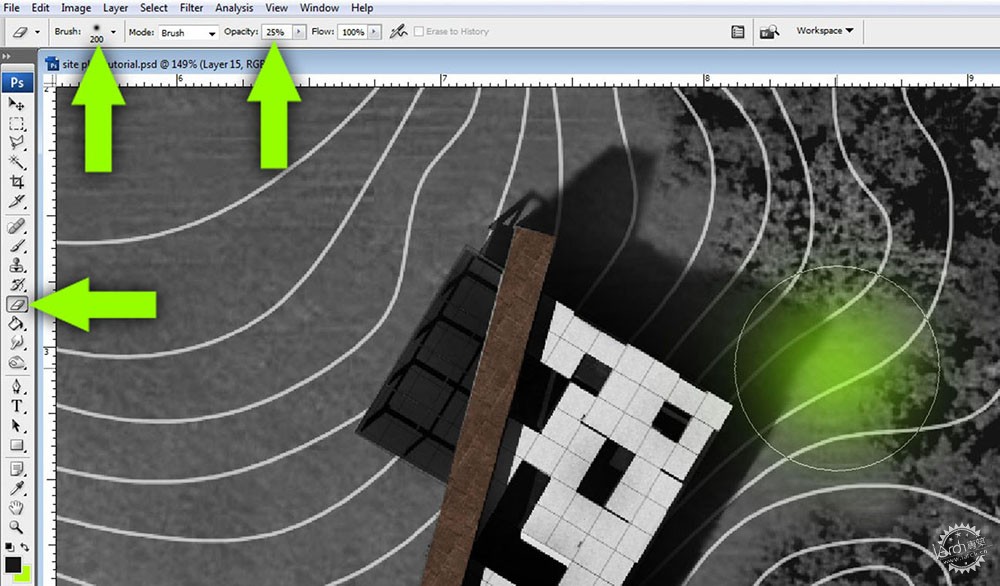Screen dimensions: 1000x586
Task: Enable airbrush mode in options bar
Action: click(399, 31)
